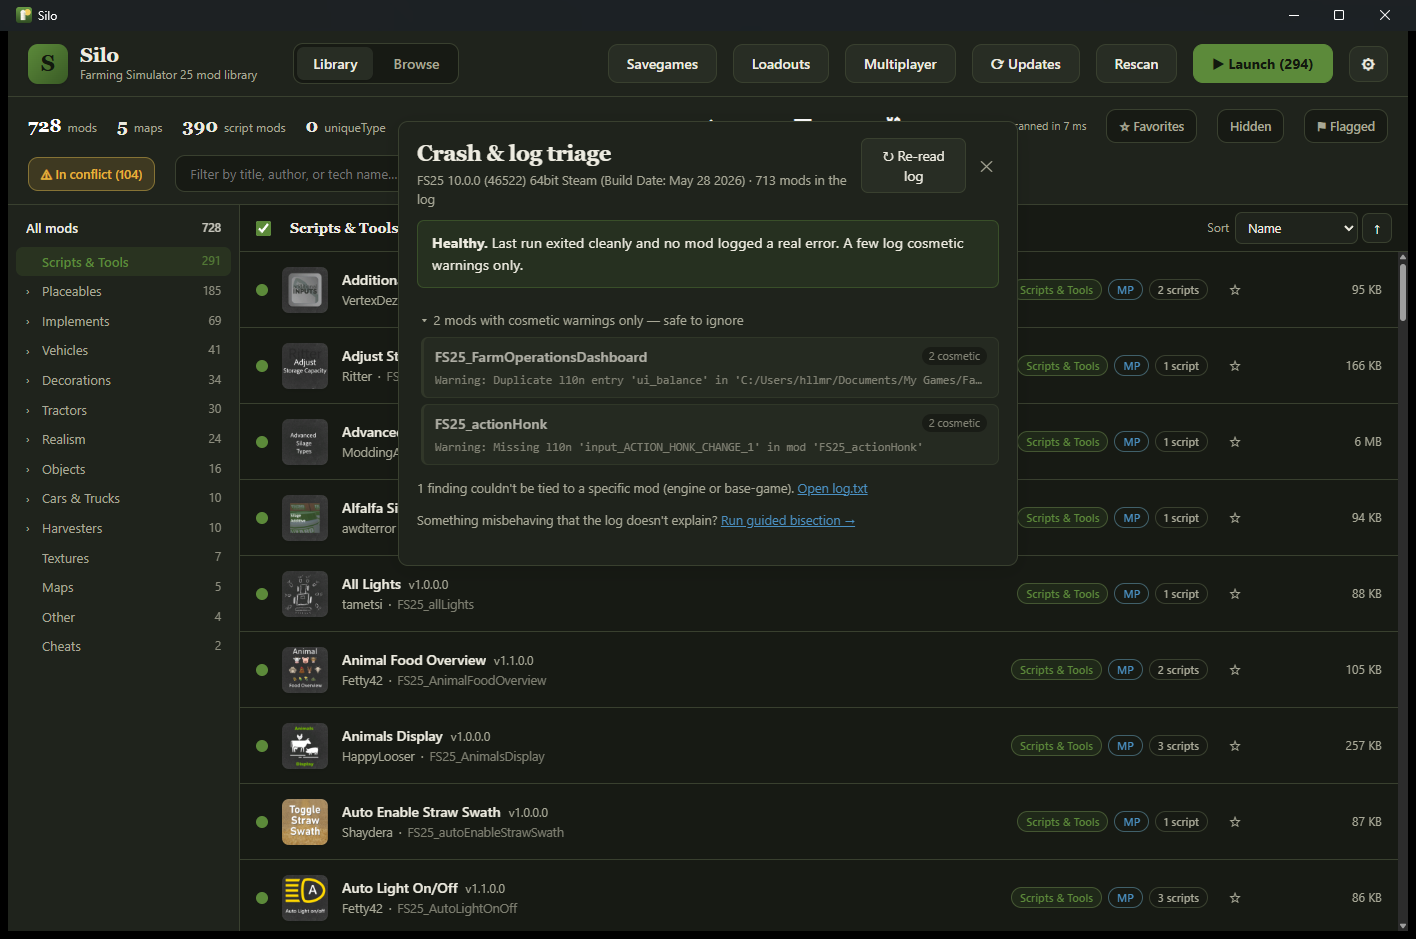
Task: Launch the game with 294 mods
Action: pyautogui.click(x=1263, y=64)
